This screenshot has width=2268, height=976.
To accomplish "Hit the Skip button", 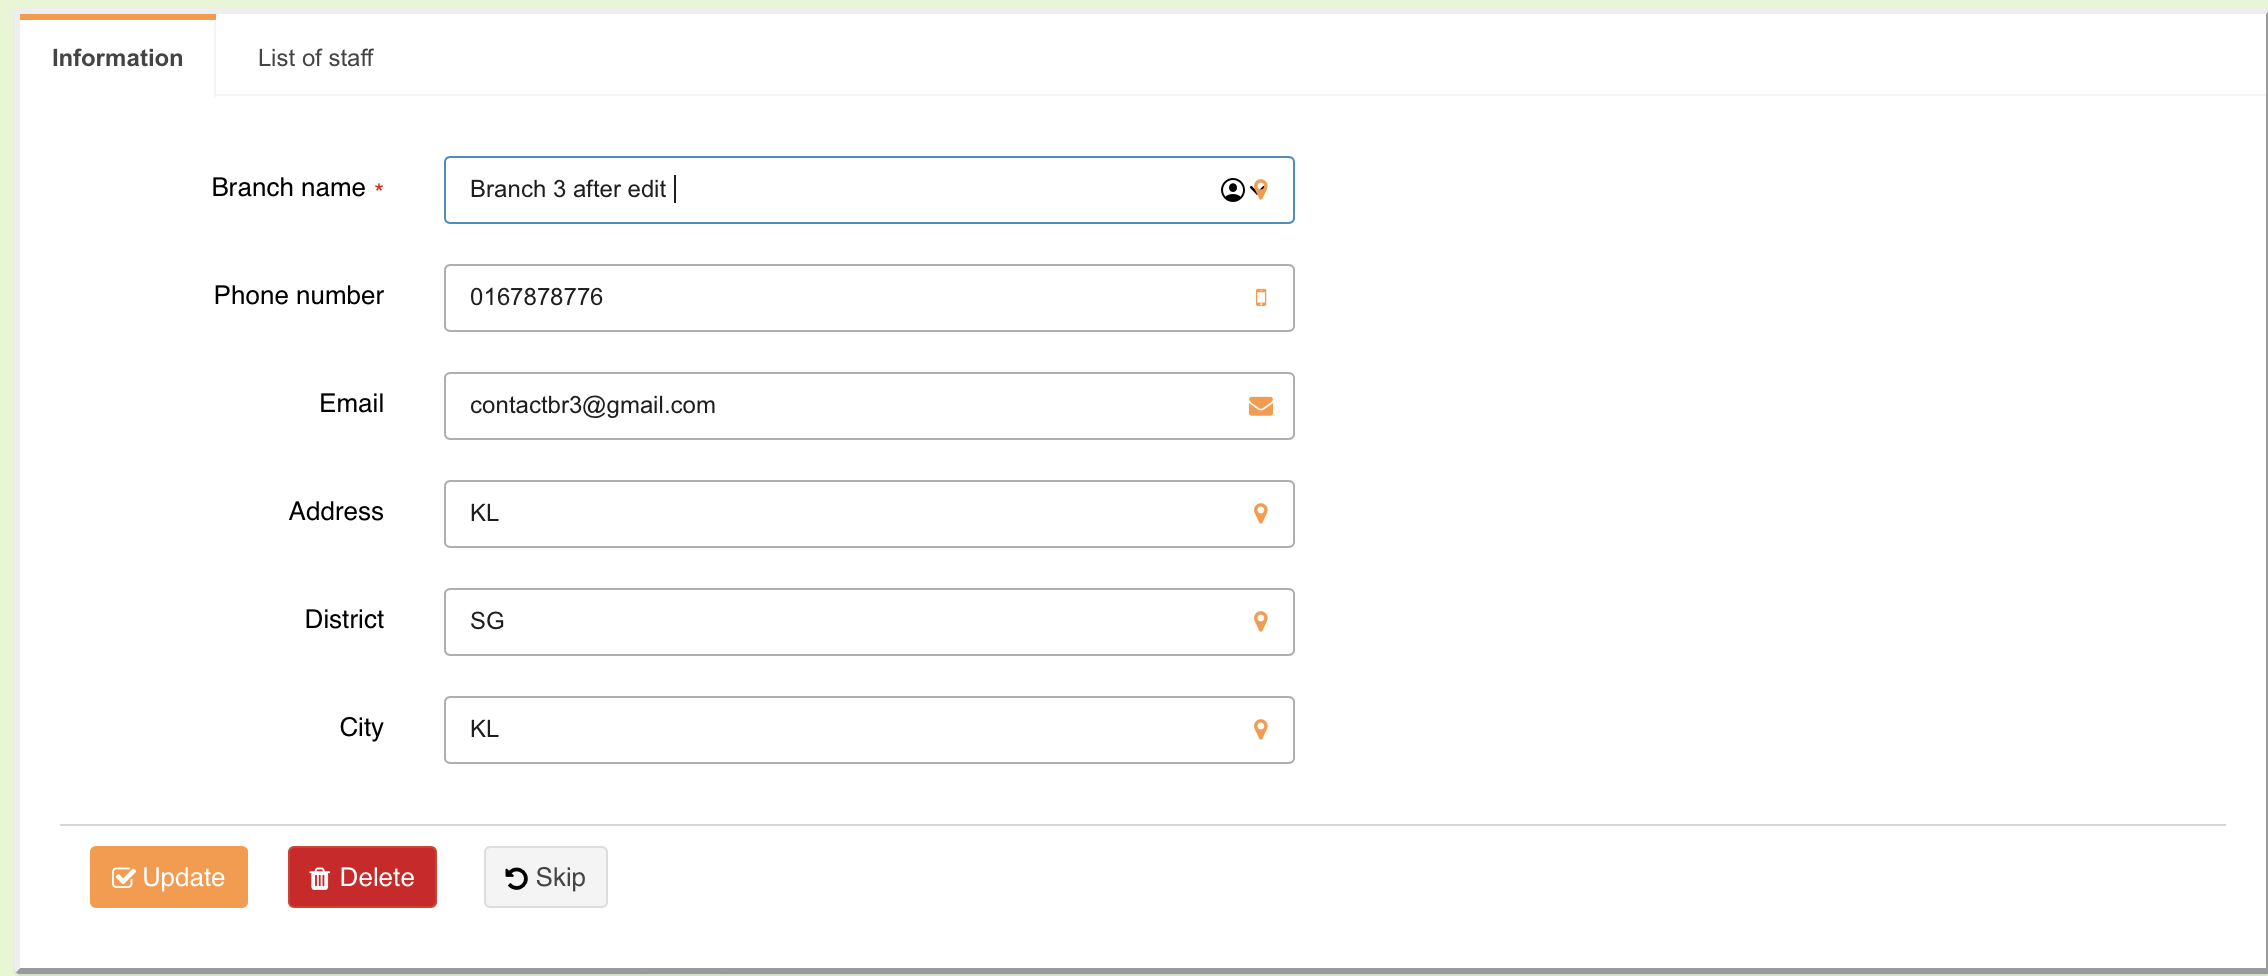I will 546,877.
